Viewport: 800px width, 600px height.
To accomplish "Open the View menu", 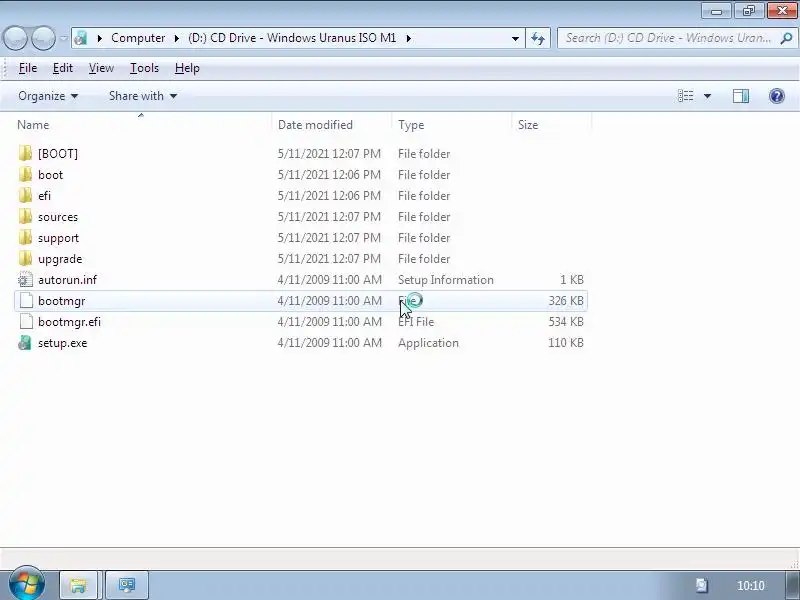I will coord(101,68).
